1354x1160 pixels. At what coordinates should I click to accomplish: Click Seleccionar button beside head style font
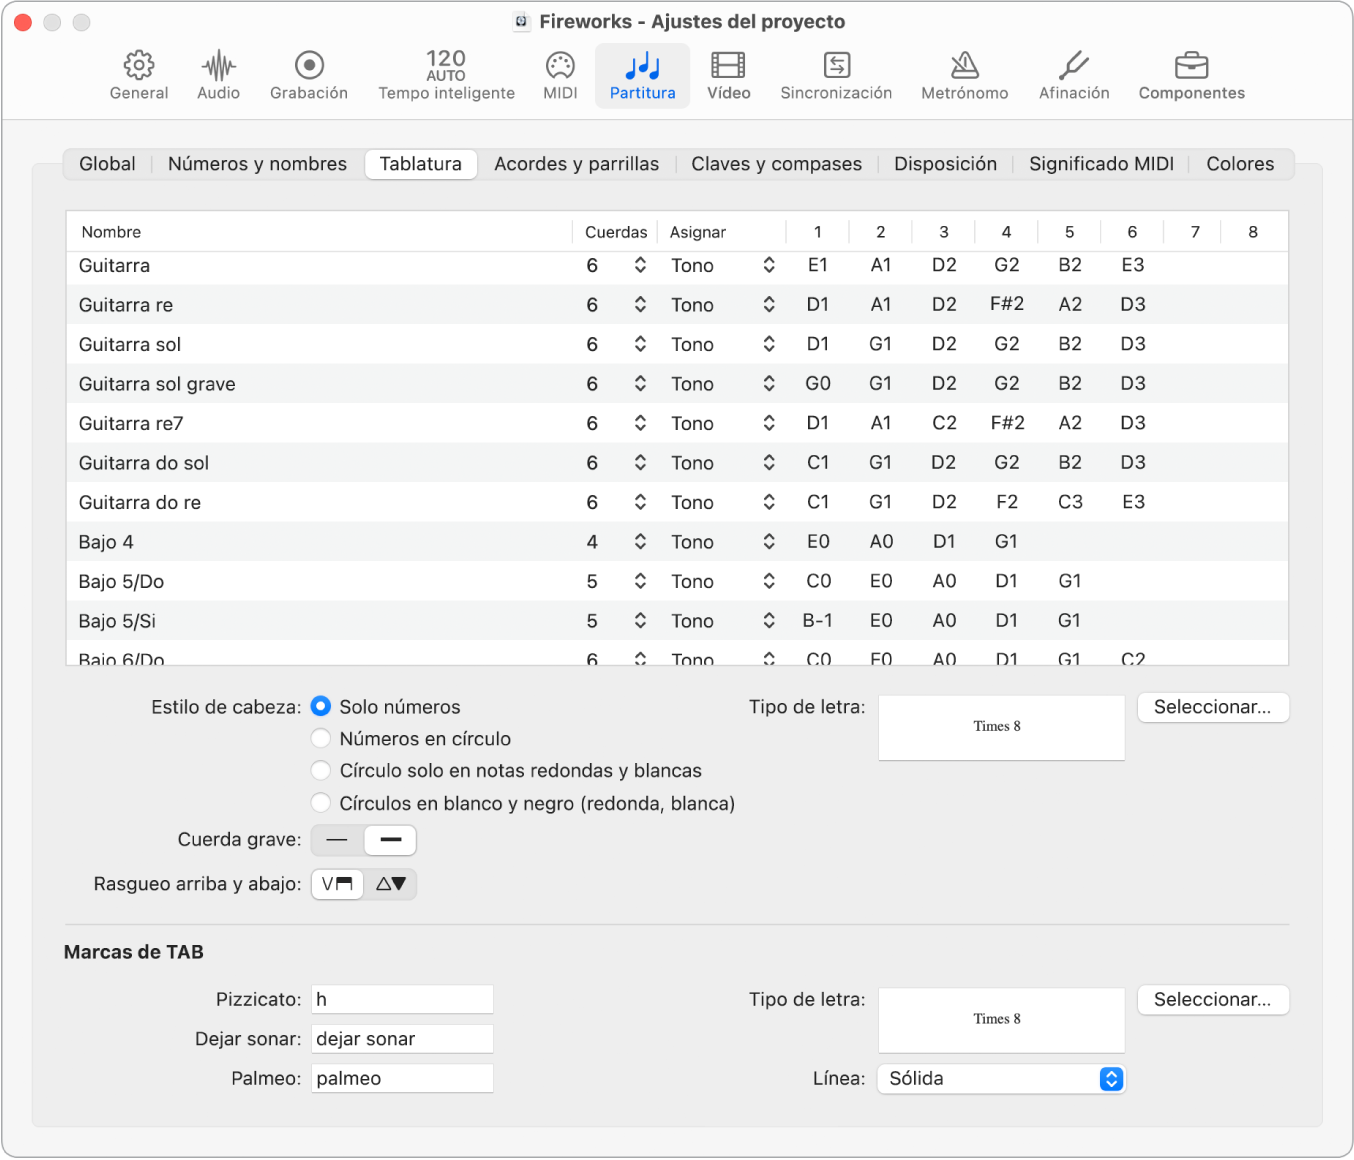1212,707
